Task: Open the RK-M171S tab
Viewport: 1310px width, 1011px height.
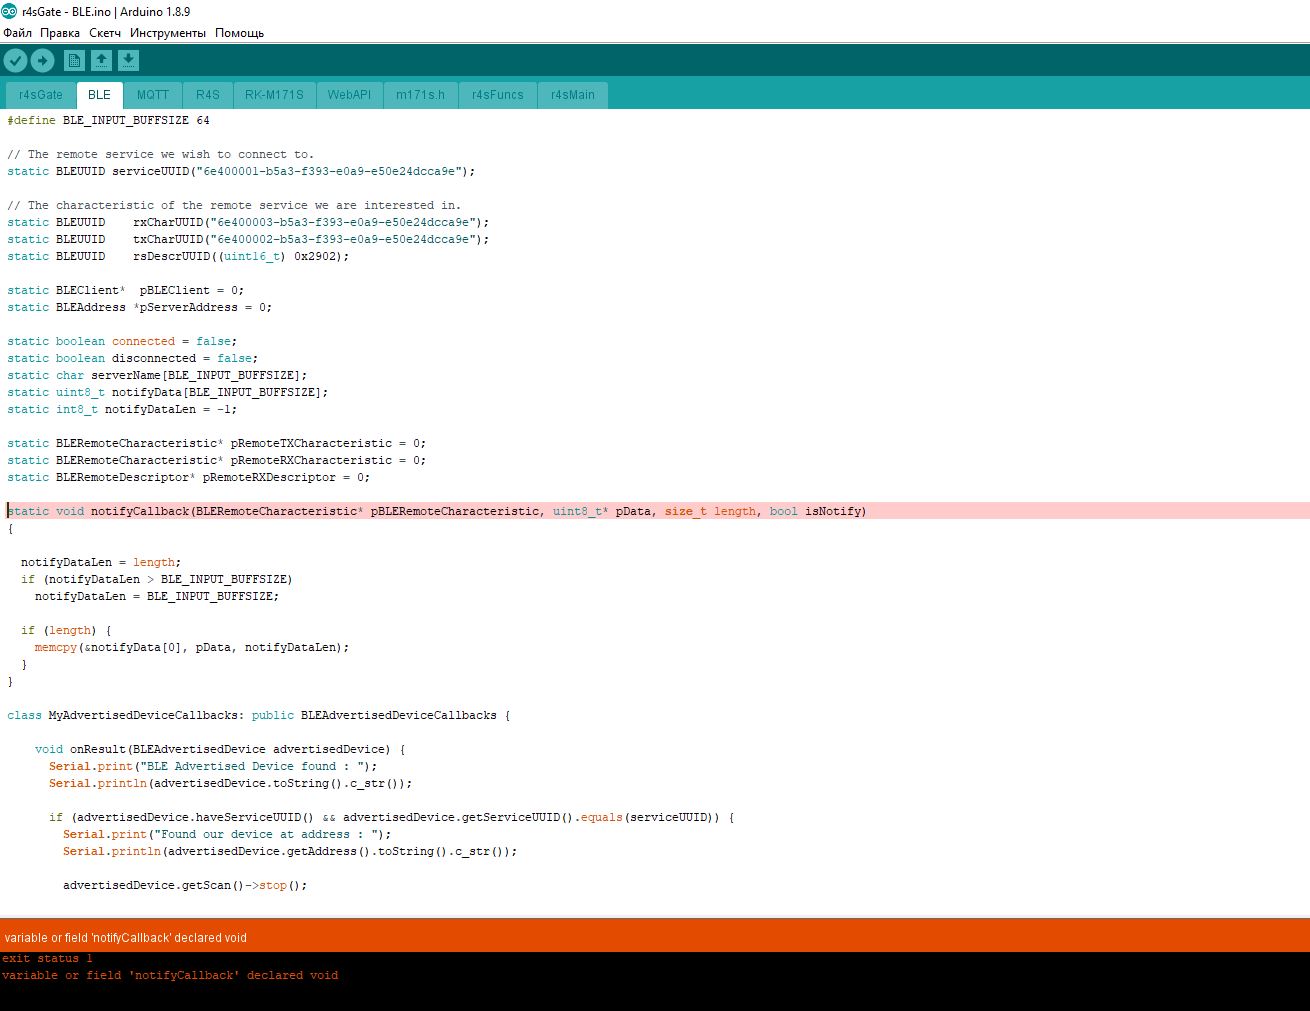Action: click(x=274, y=95)
